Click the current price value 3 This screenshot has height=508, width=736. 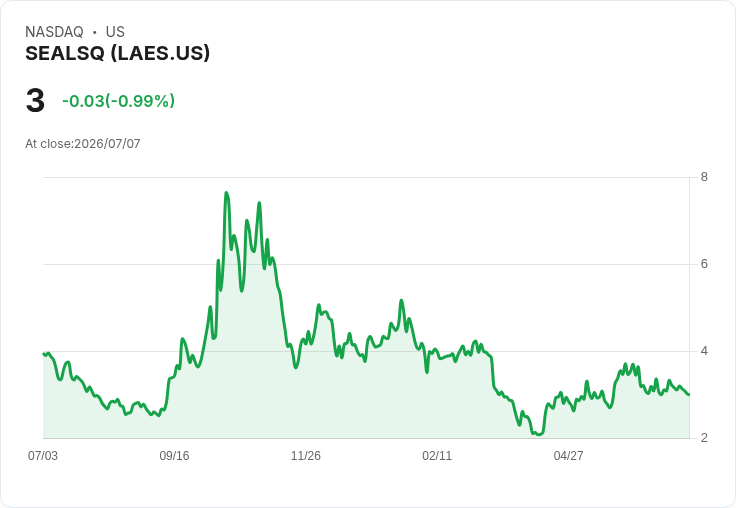tap(35, 101)
